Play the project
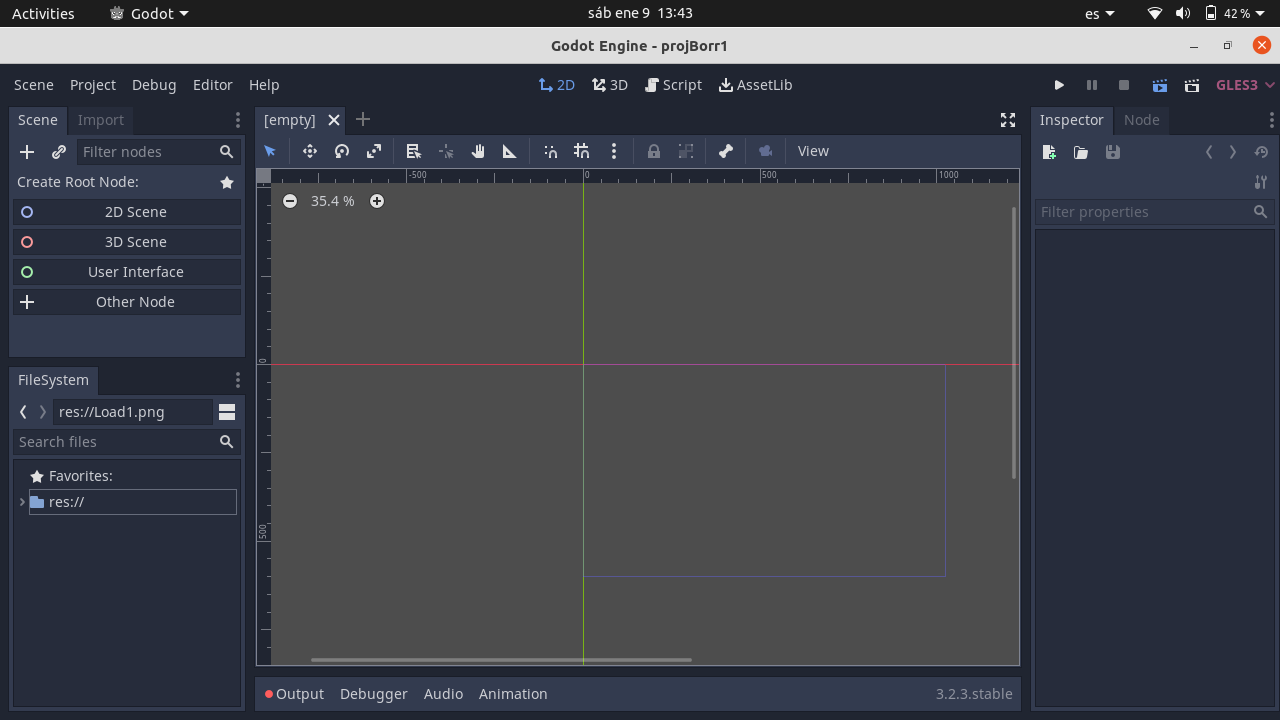 (1059, 85)
